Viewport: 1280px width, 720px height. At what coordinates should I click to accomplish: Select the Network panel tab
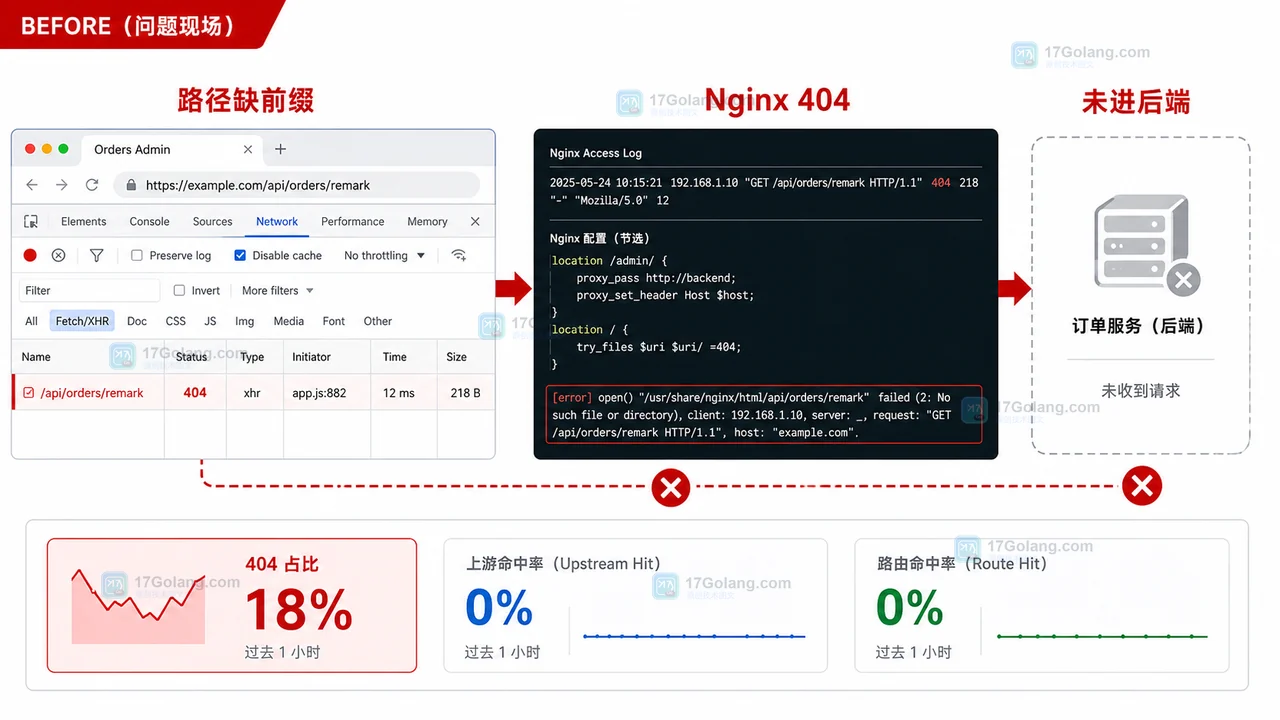(x=277, y=222)
